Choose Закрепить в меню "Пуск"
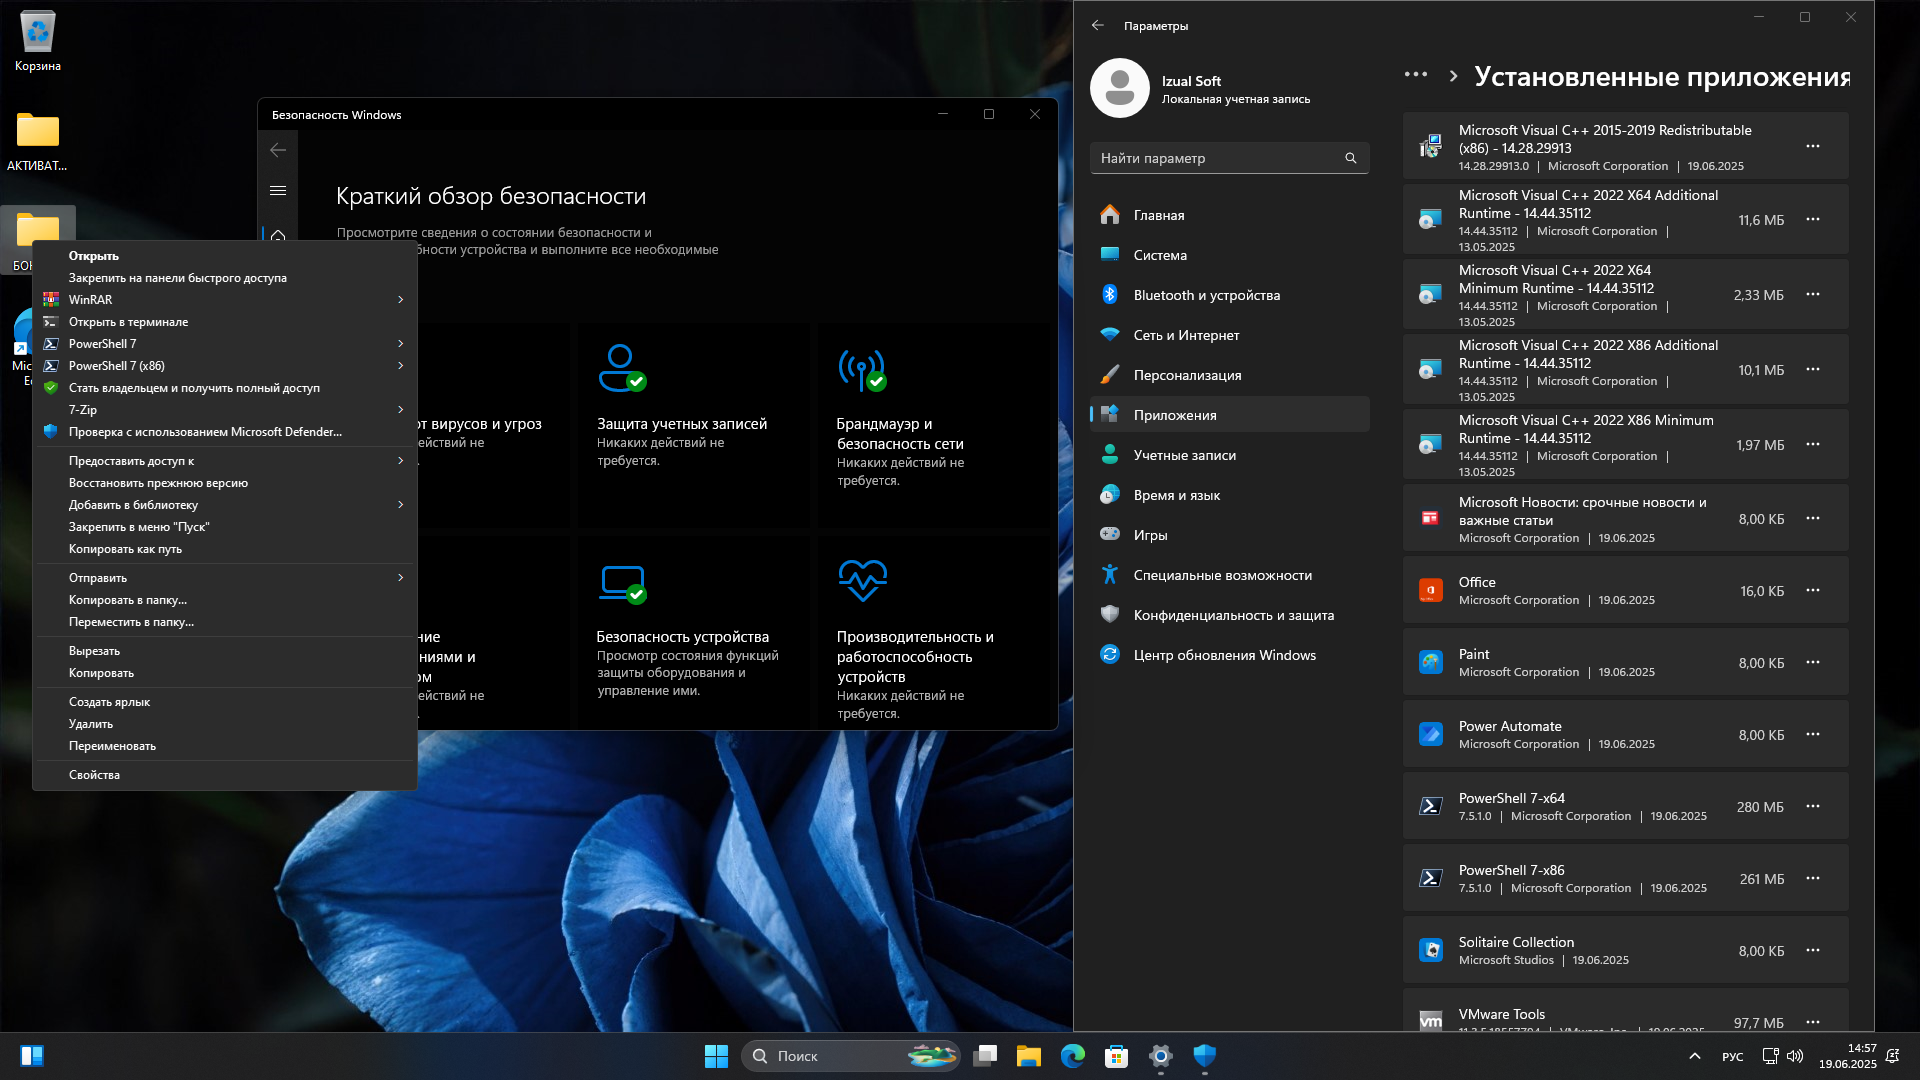1920x1080 pixels. tap(225, 527)
